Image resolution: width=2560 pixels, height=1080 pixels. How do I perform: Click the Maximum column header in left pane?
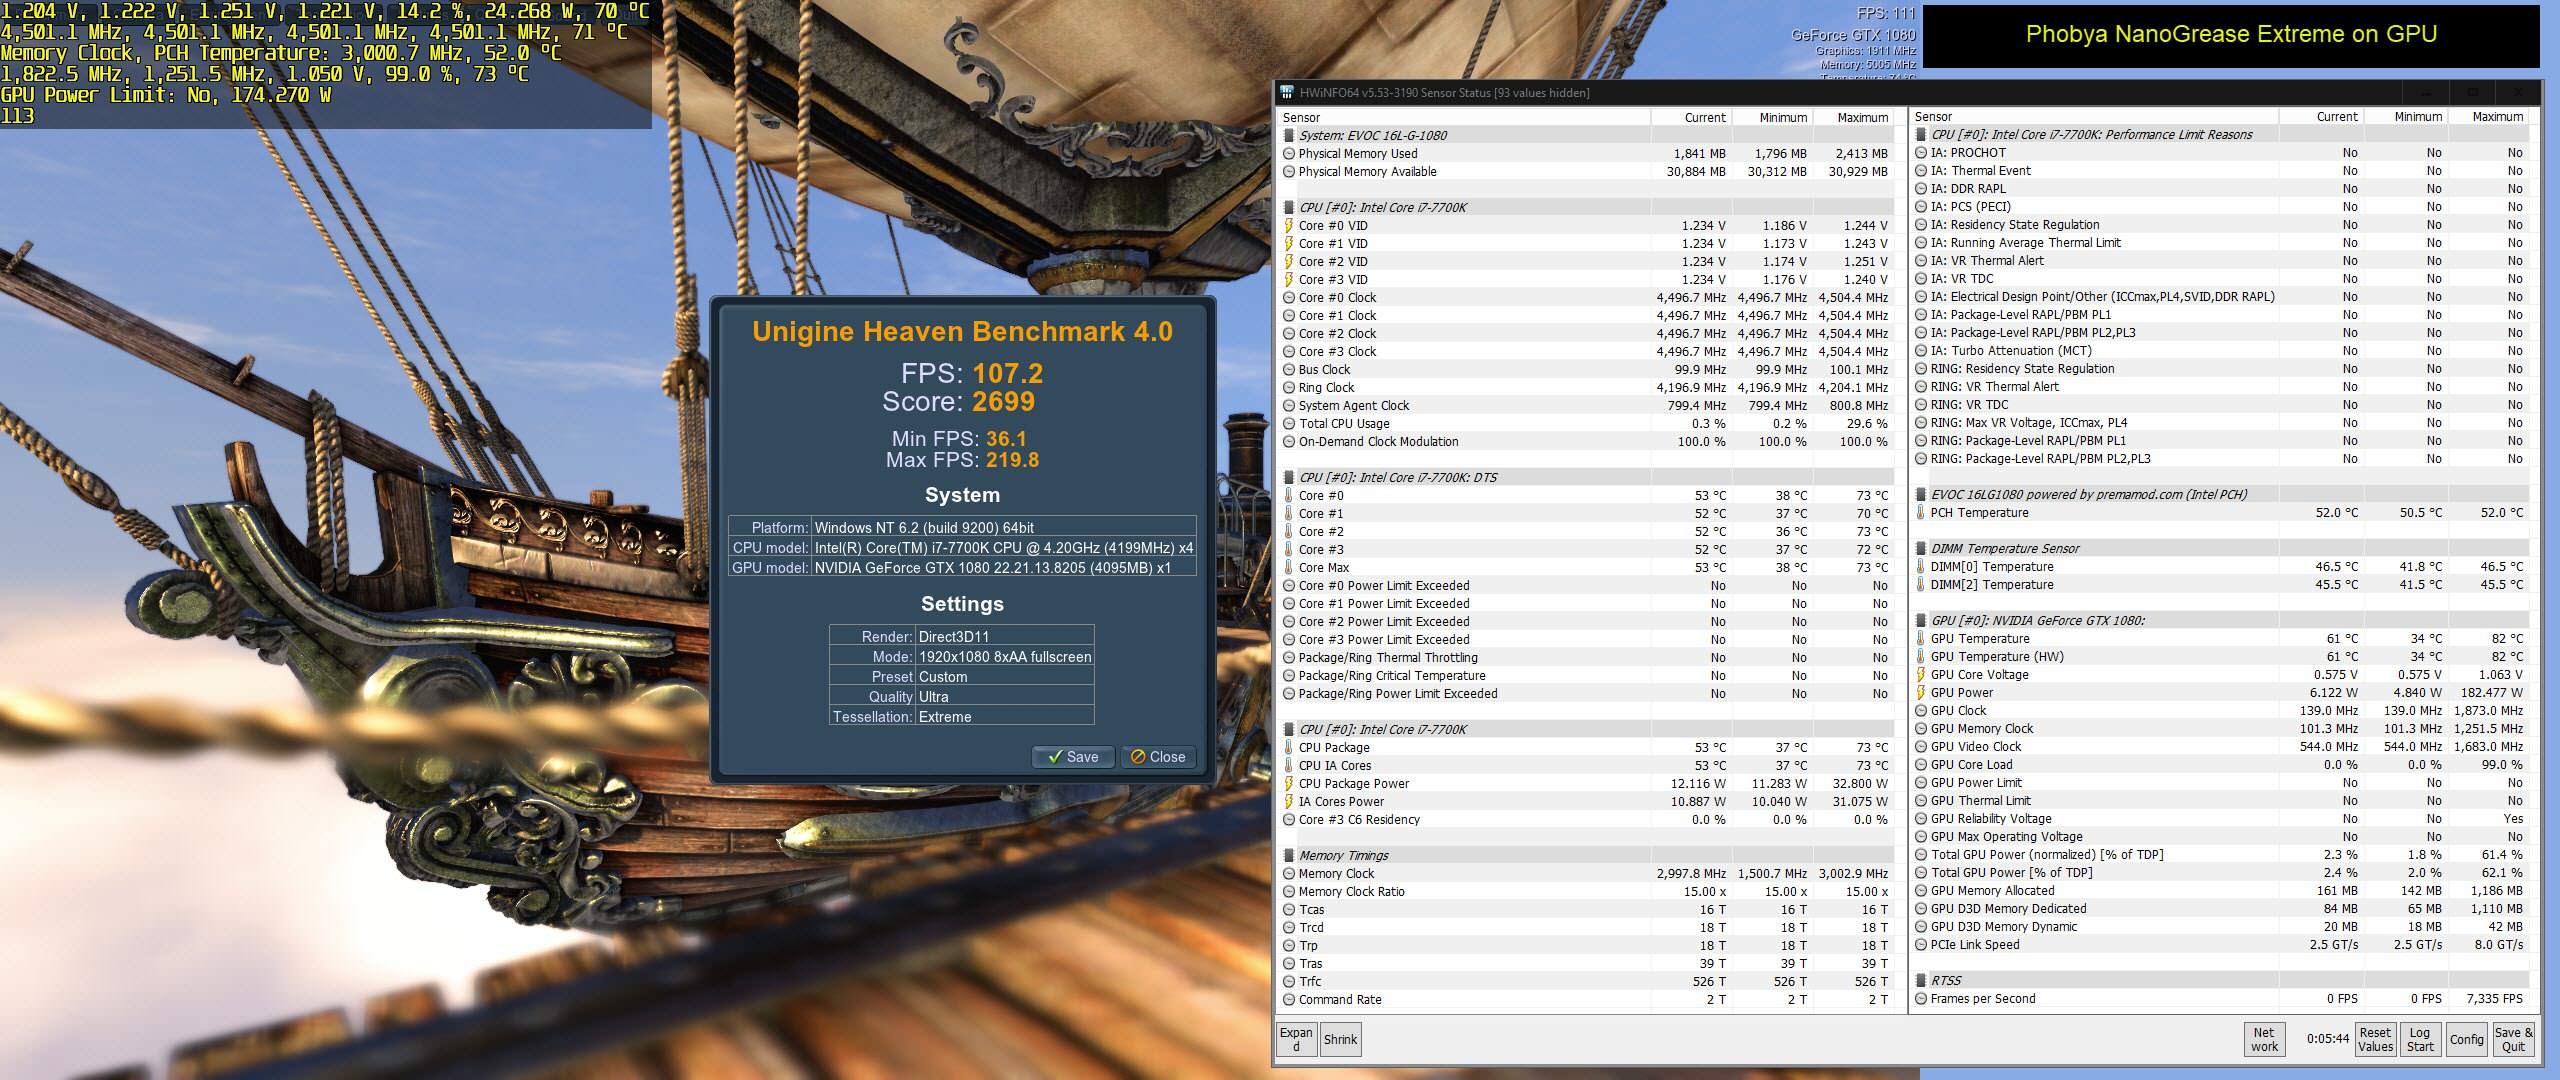1862,118
